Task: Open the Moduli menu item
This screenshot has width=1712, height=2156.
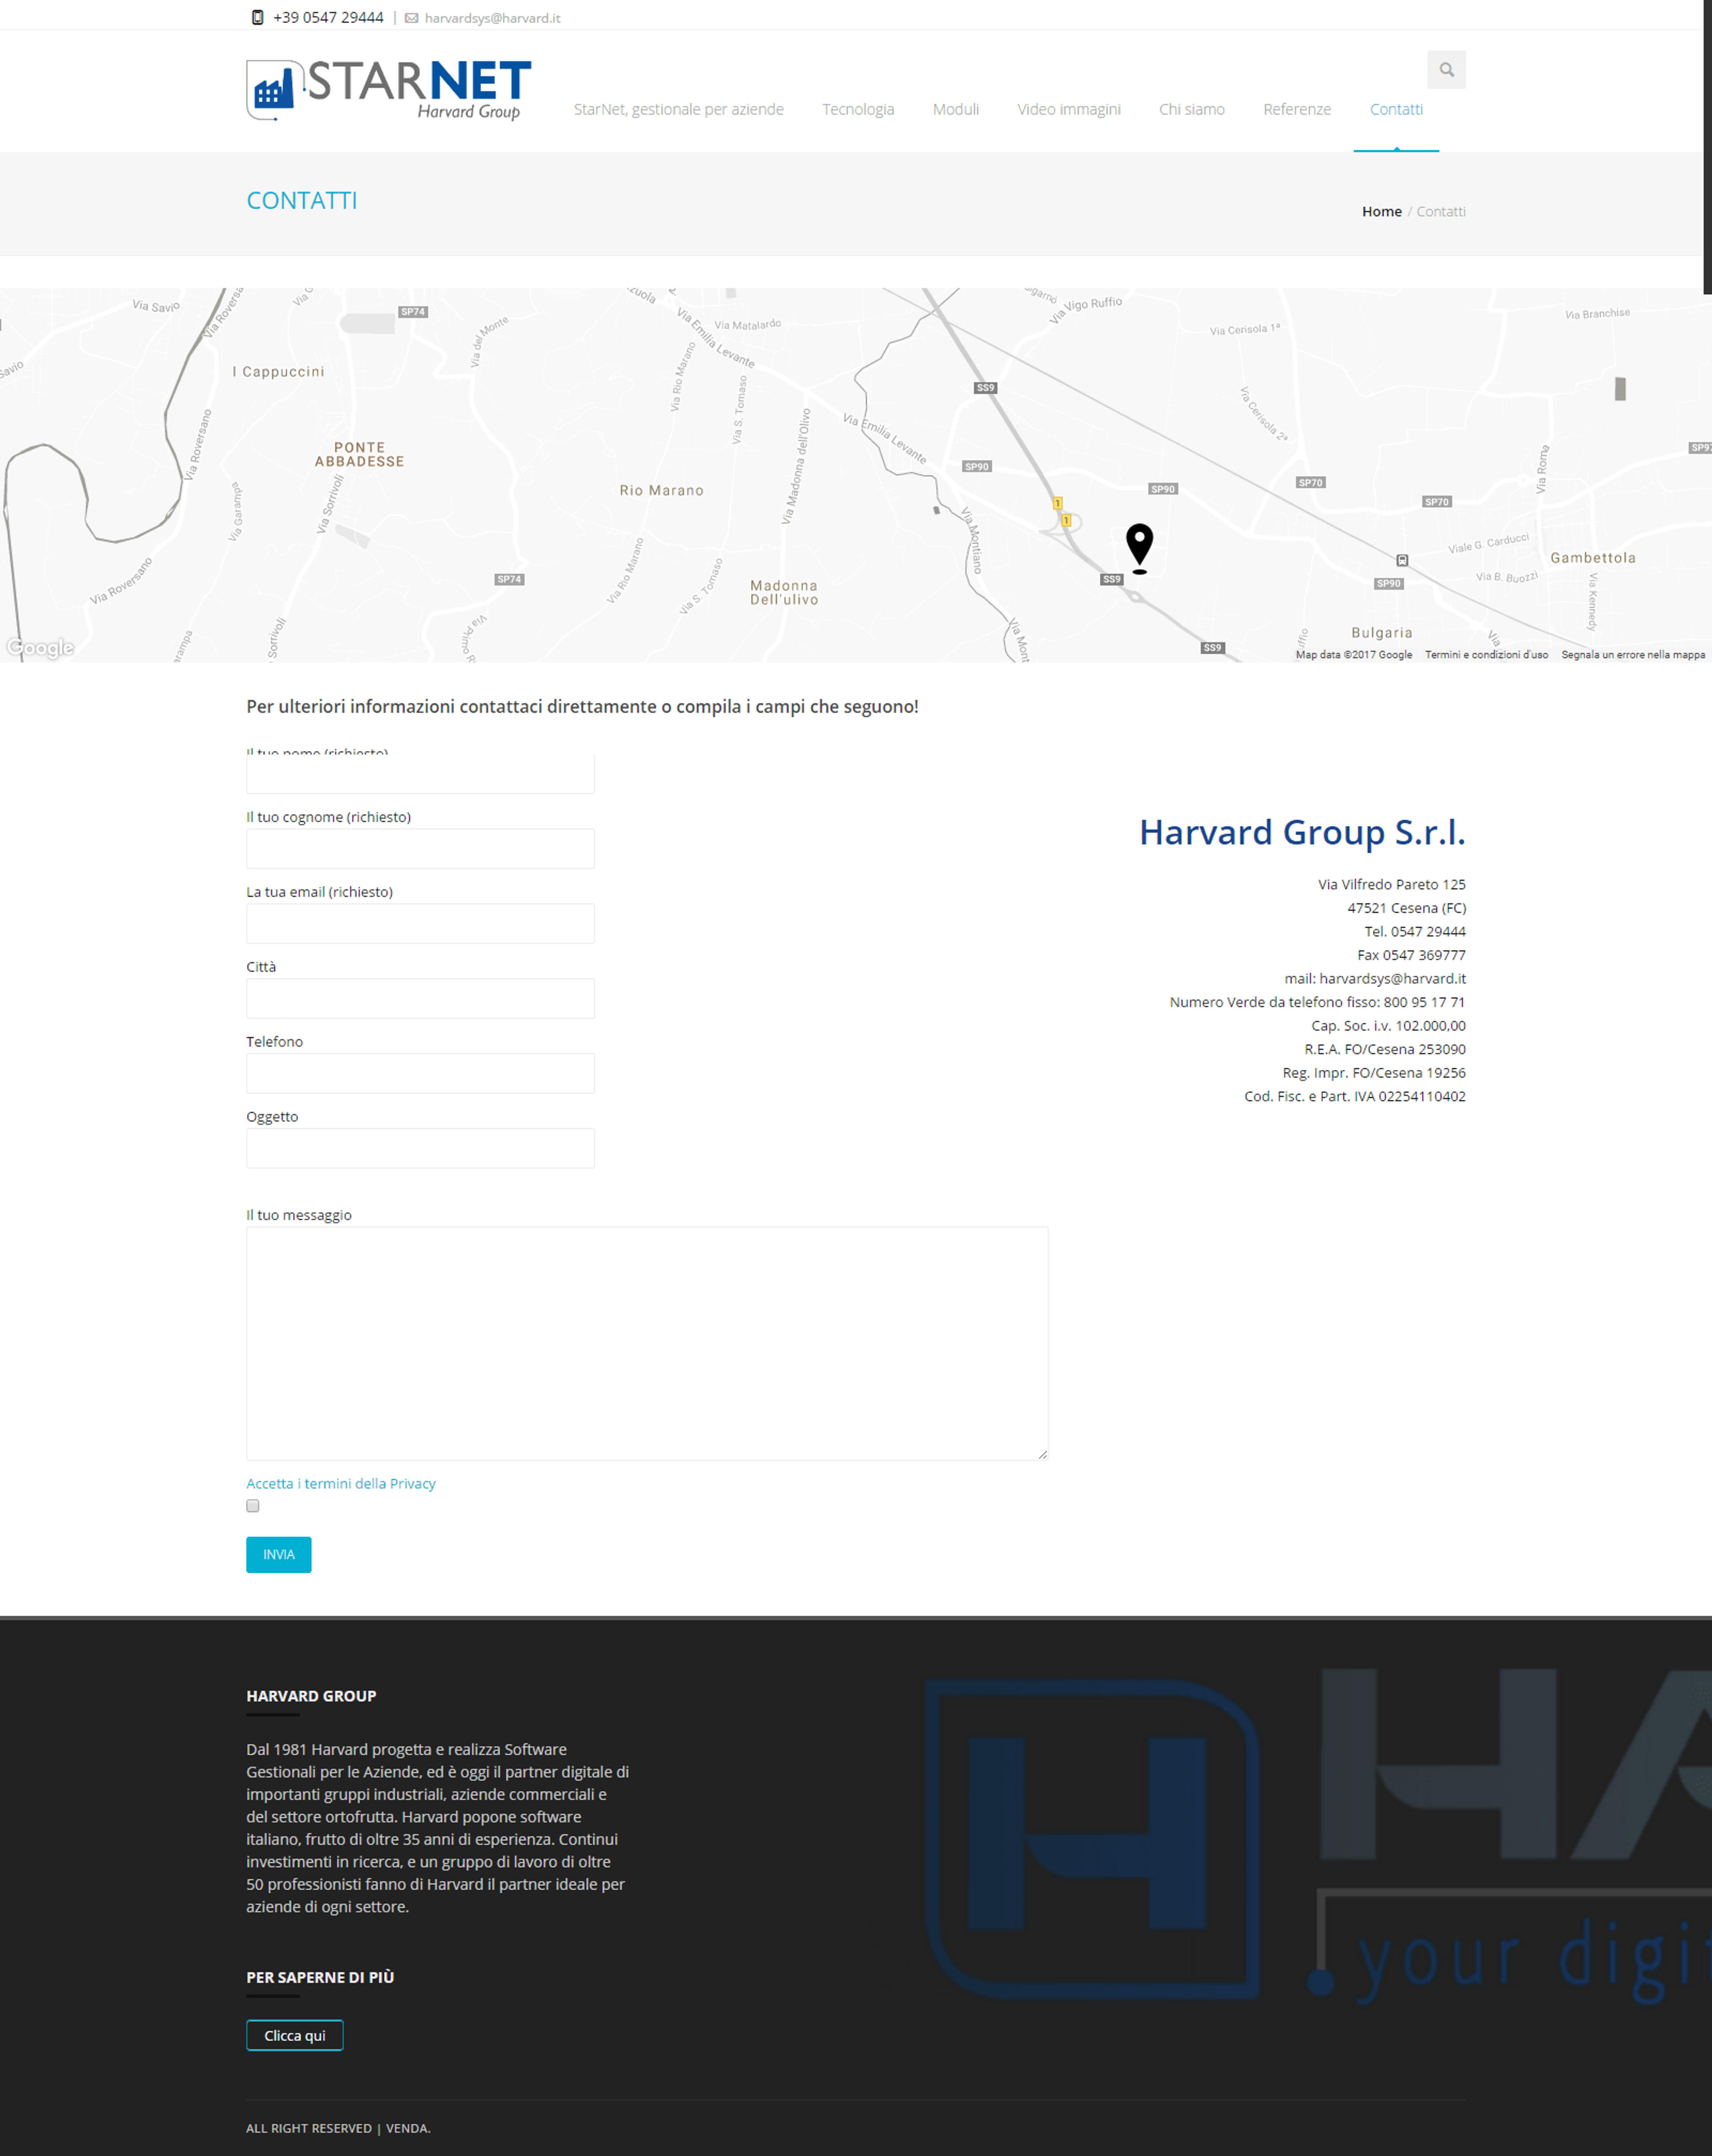Action: (956, 109)
